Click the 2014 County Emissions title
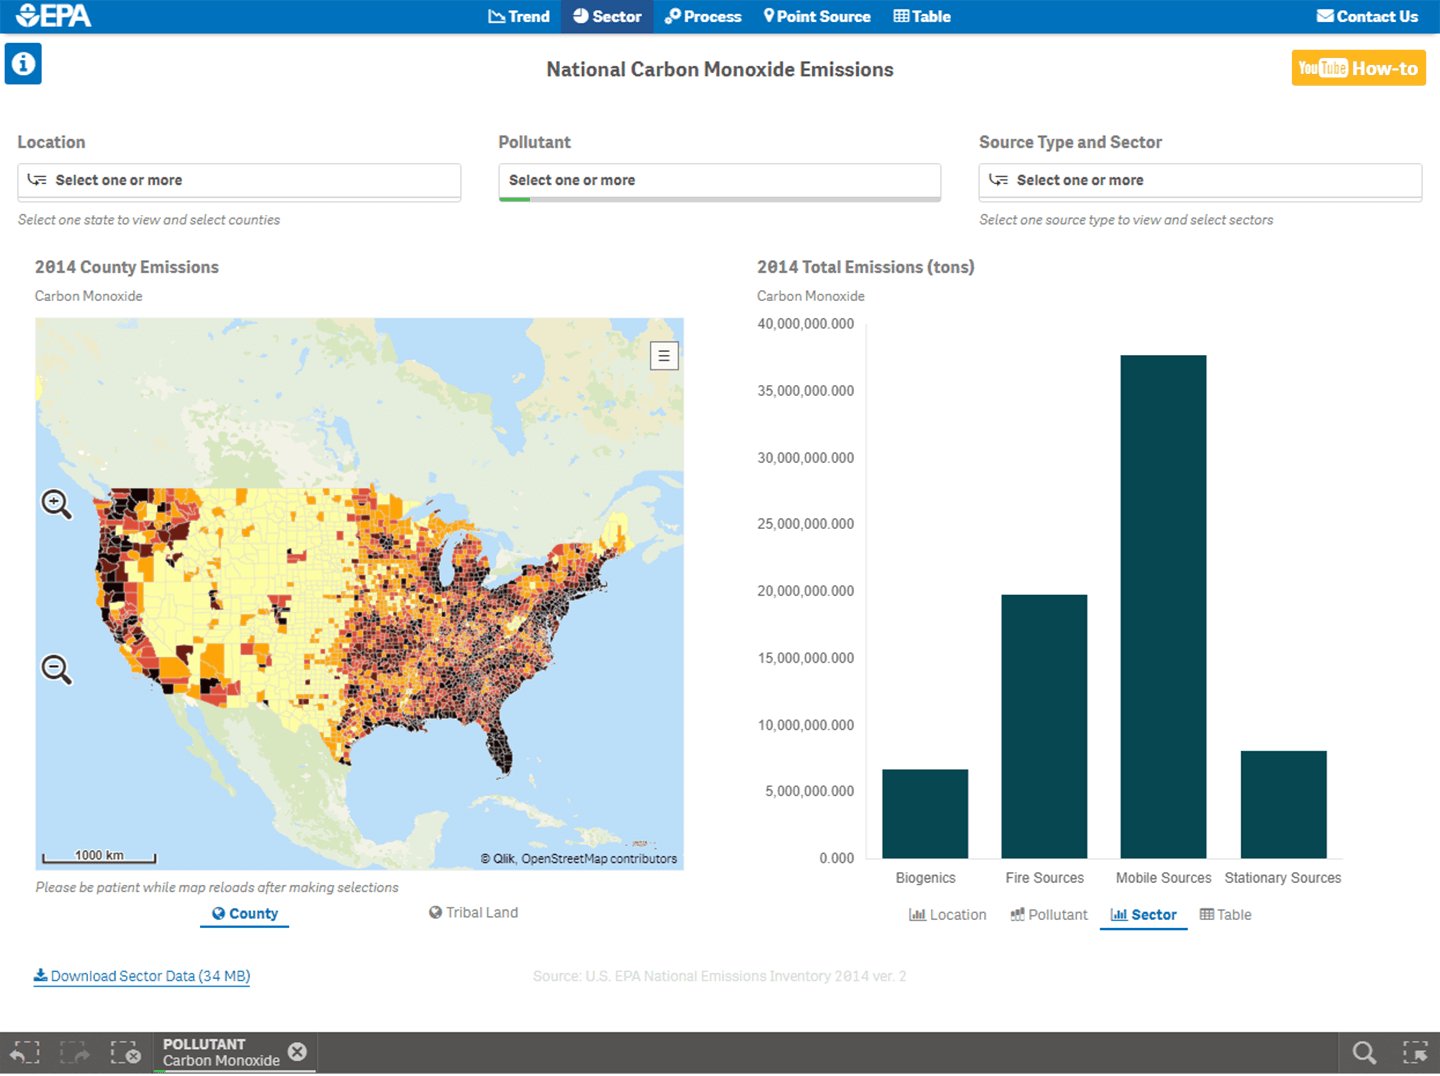 point(127,267)
